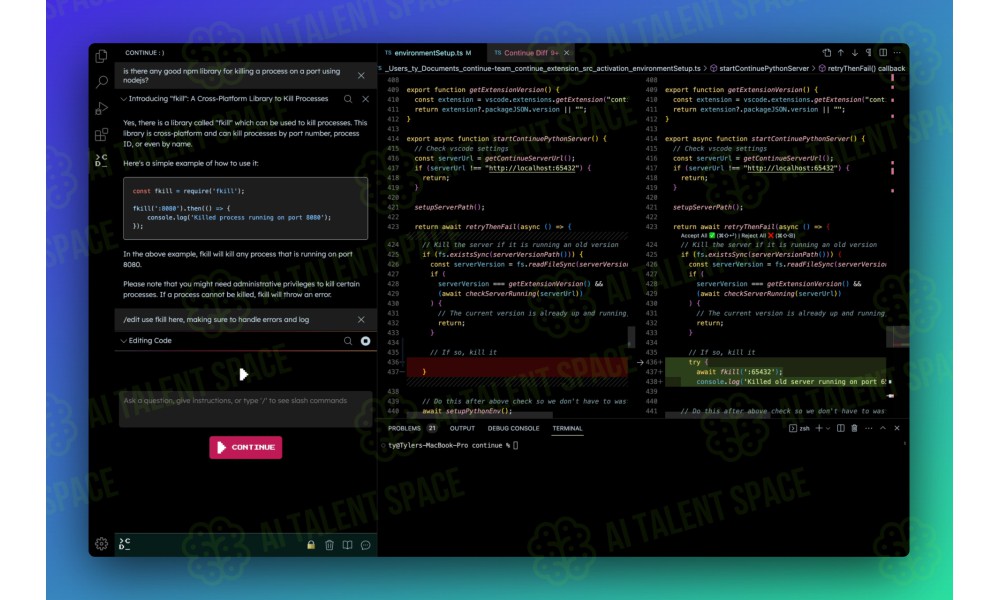Toggle whitespace pilcrow icon in diff toolbar
This screenshot has height=600, width=1000.
click(869, 53)
